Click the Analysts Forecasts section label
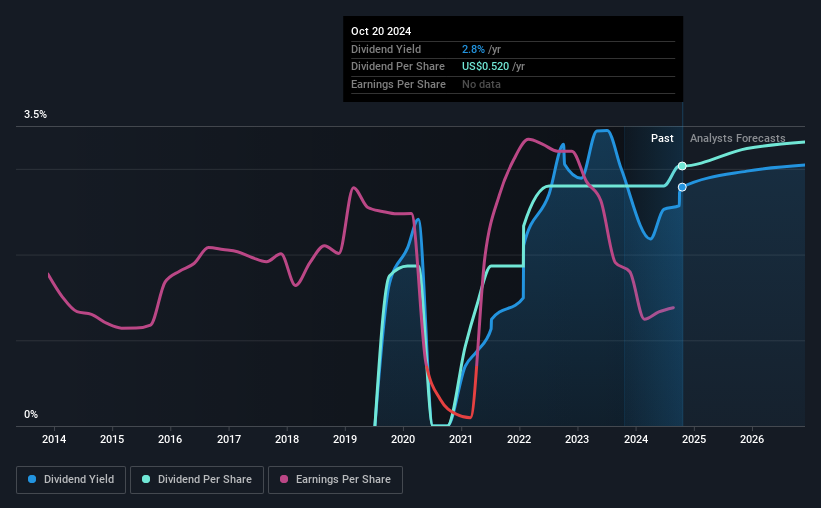 click(x=737, y=138)
